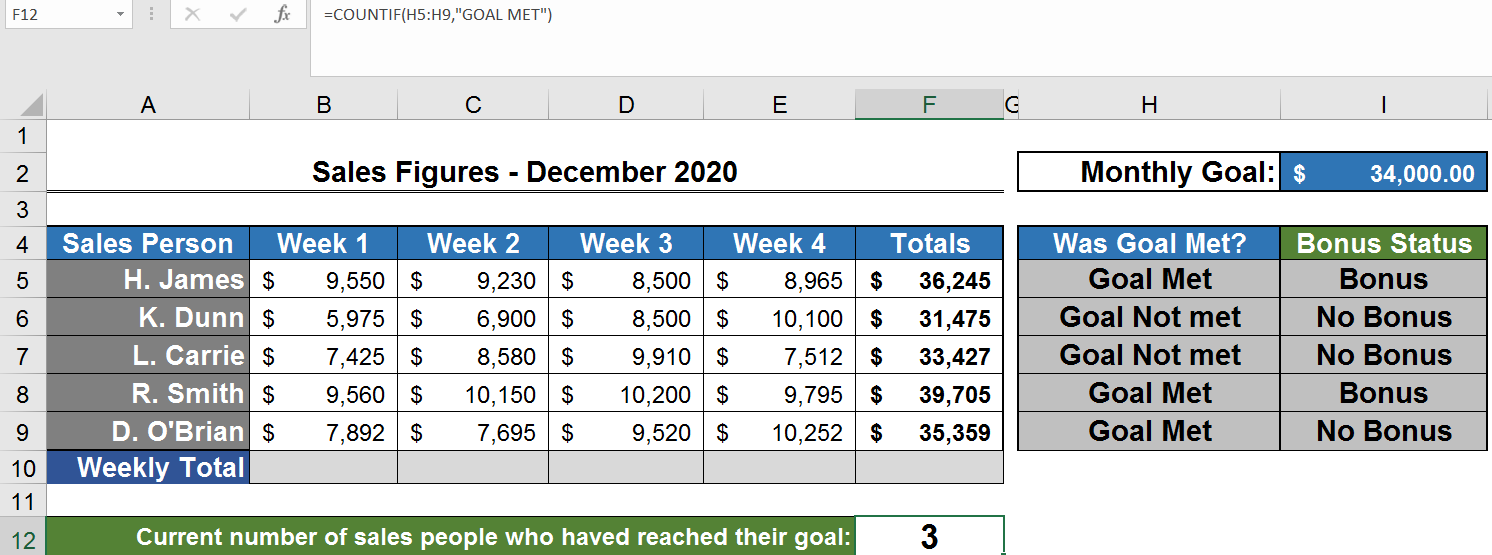1492x555 pixels.
Task: Click the Weekly Total label cell
Action: pos(148,468)
